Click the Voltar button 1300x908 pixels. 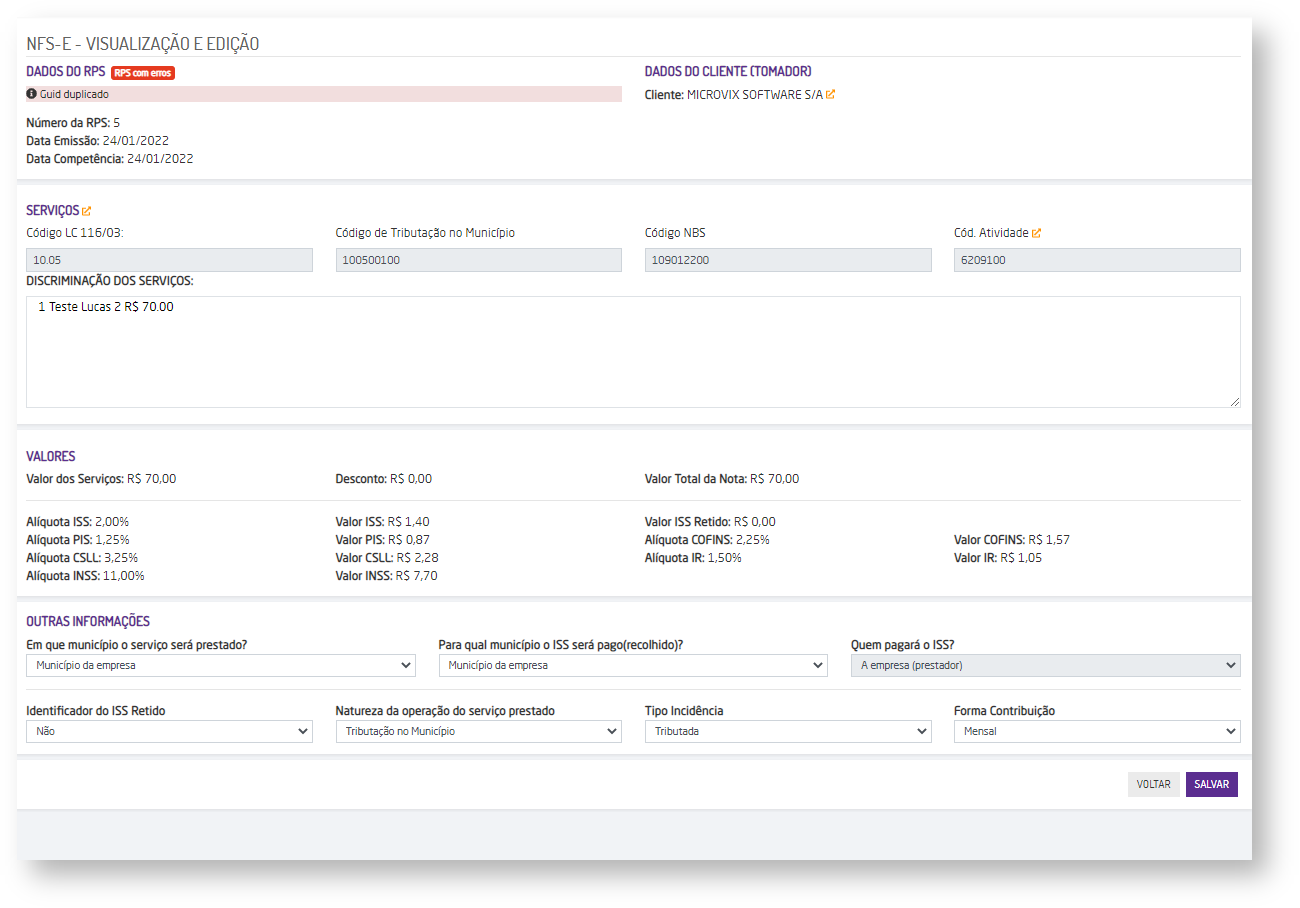click(x=1153, y=784)
